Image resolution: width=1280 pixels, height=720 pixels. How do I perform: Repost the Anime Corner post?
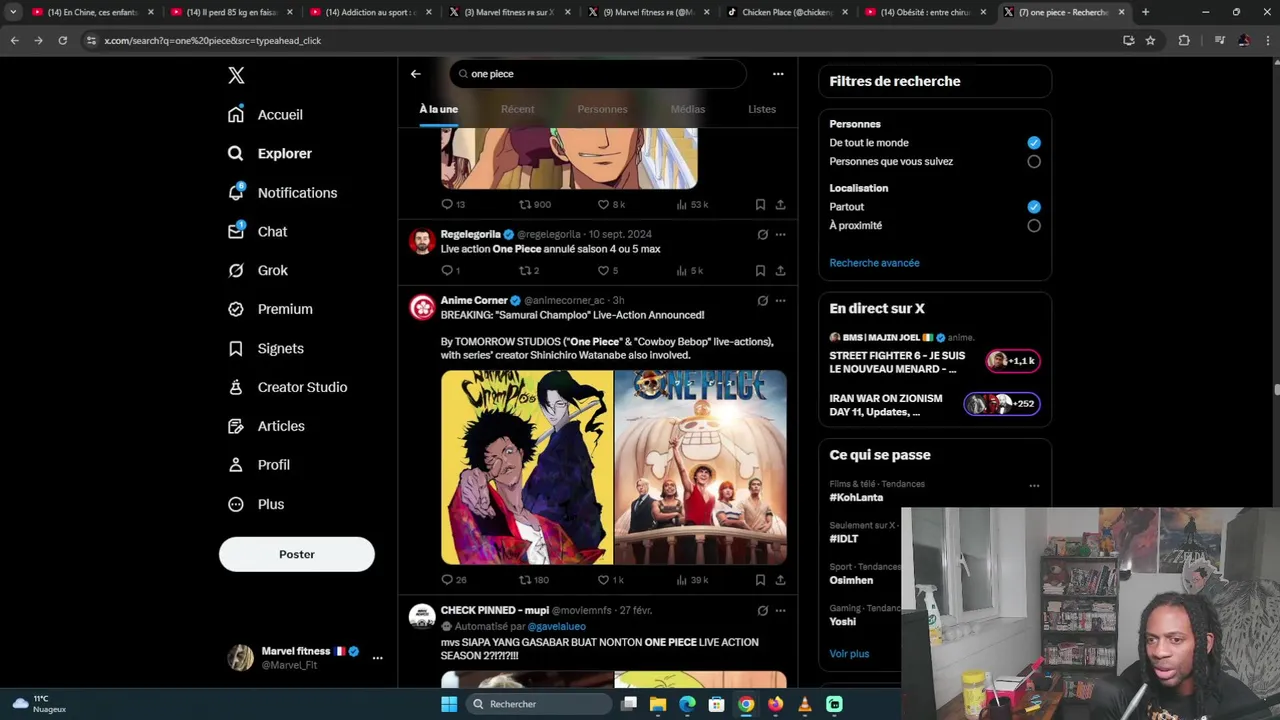(x=534, y=580)
